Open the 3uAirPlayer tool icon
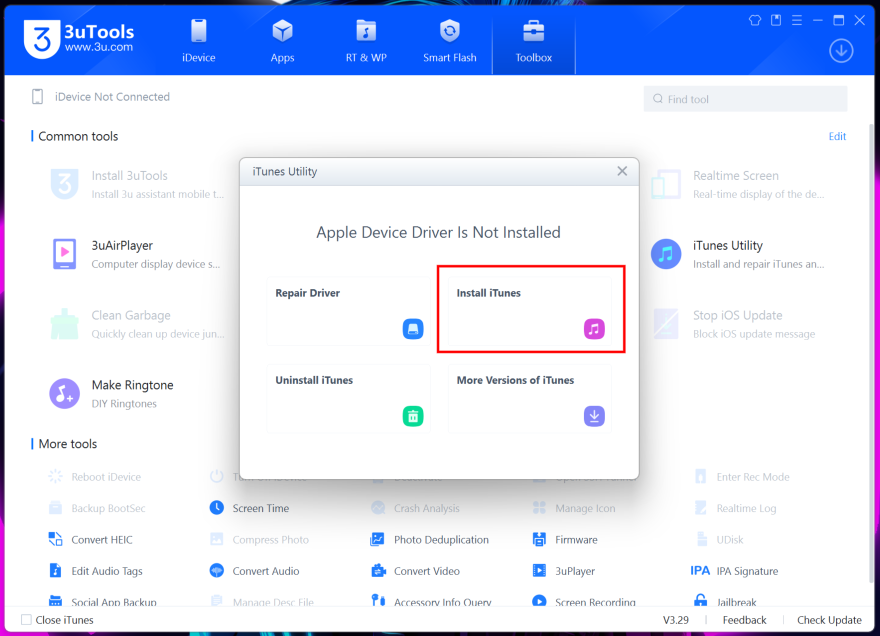Screen dimensions: 880x636 64,254
